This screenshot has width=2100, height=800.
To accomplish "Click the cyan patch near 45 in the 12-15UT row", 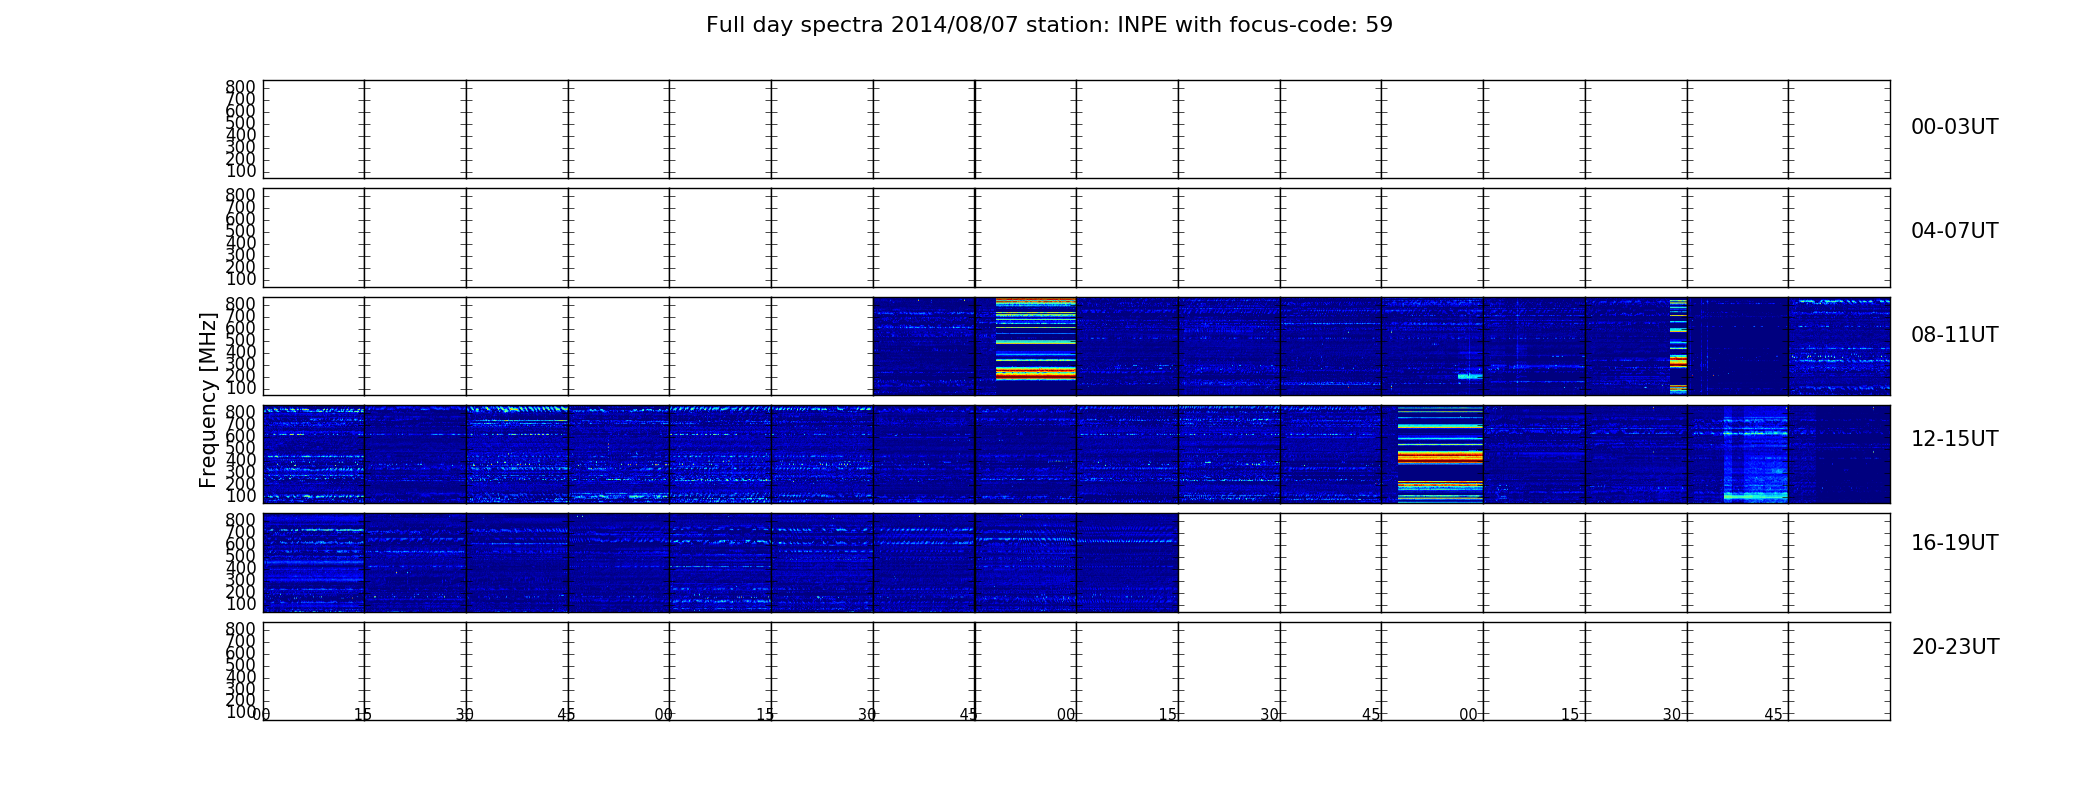I will pos(1755,454).
